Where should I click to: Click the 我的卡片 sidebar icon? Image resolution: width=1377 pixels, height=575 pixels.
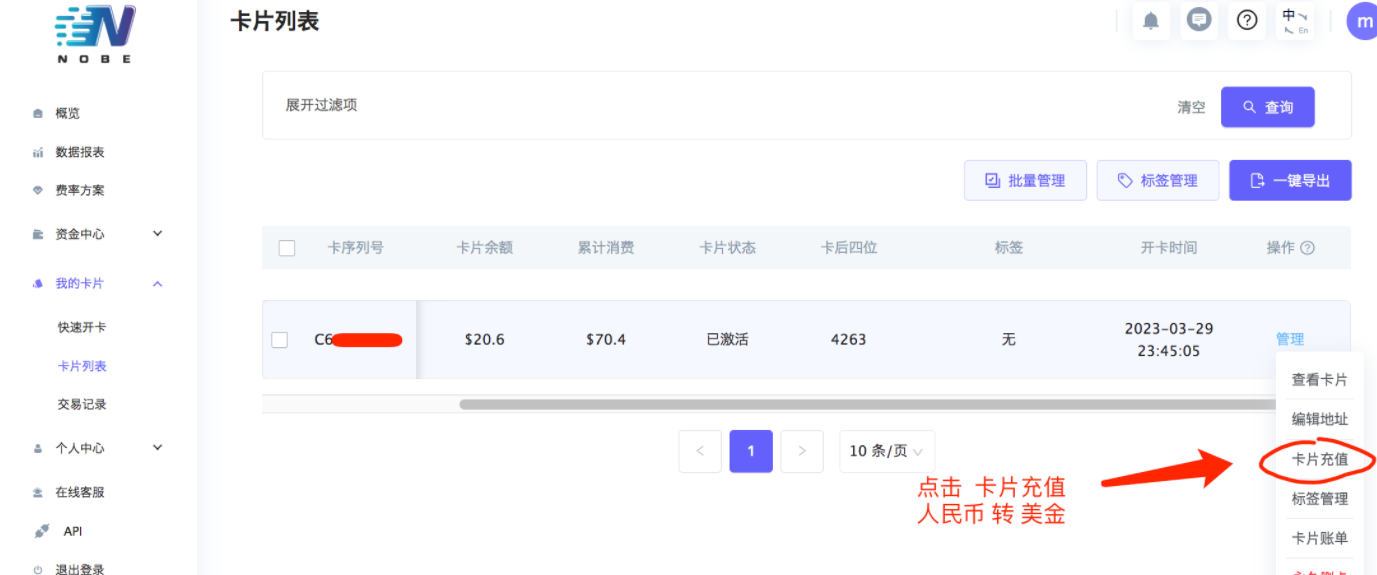(38, 284)
